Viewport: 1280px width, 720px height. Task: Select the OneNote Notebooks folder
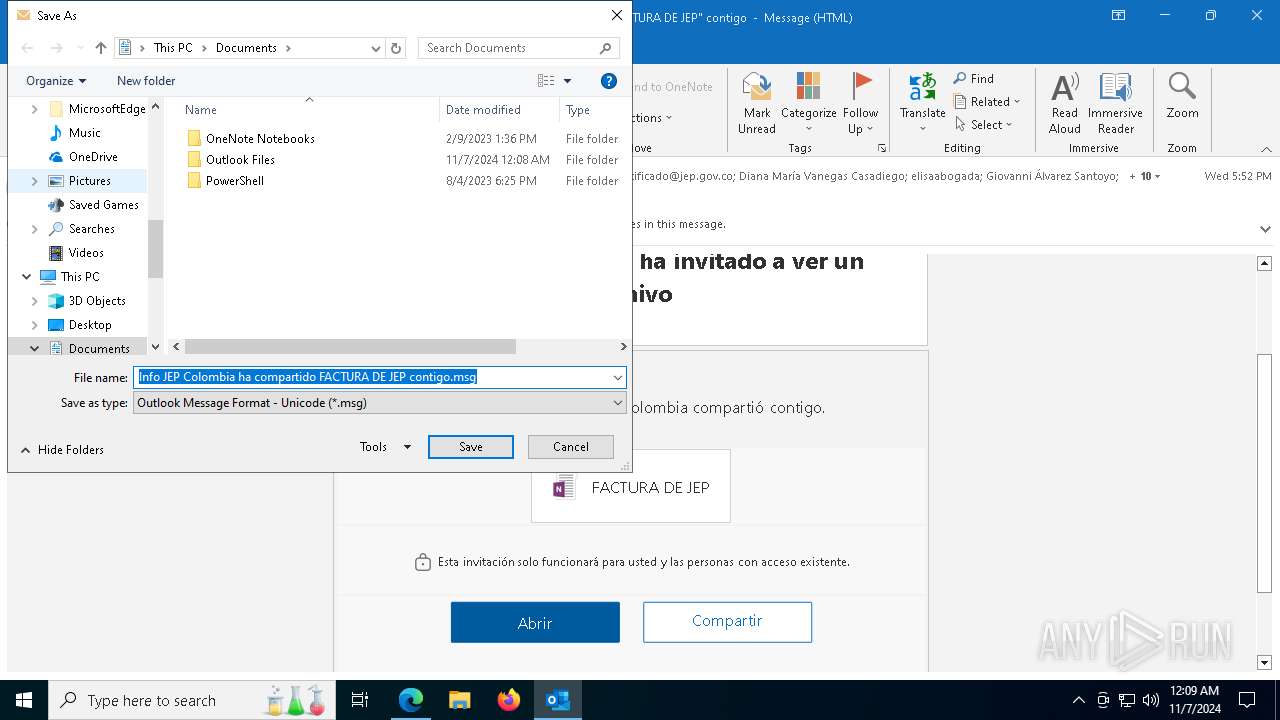[x=260, y=139]
